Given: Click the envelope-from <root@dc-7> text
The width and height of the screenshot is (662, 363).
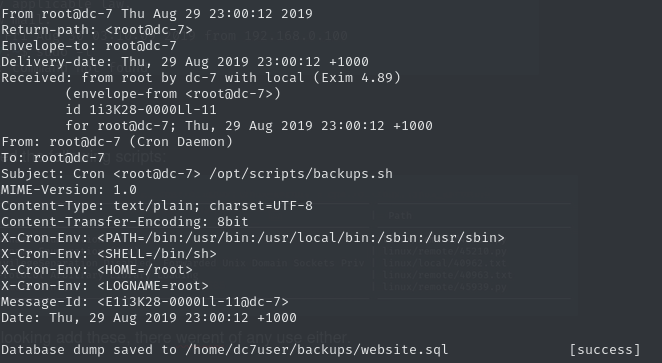Looking at the screenshot, I should 173,94.
